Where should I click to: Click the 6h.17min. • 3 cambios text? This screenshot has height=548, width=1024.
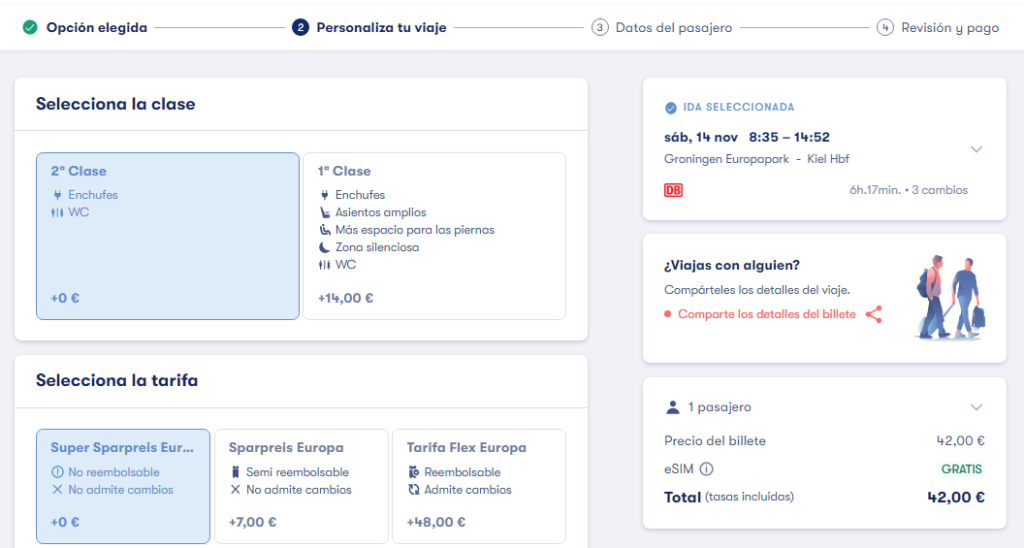click(x=908, y=190)
